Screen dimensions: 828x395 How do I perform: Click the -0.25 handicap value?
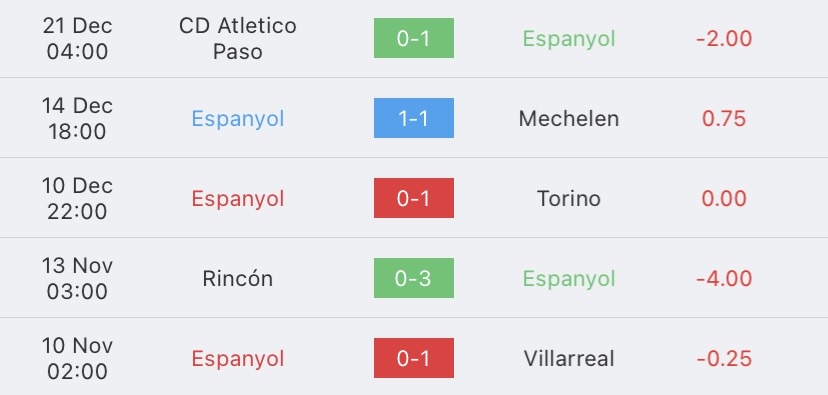click(x=724, y=359)
